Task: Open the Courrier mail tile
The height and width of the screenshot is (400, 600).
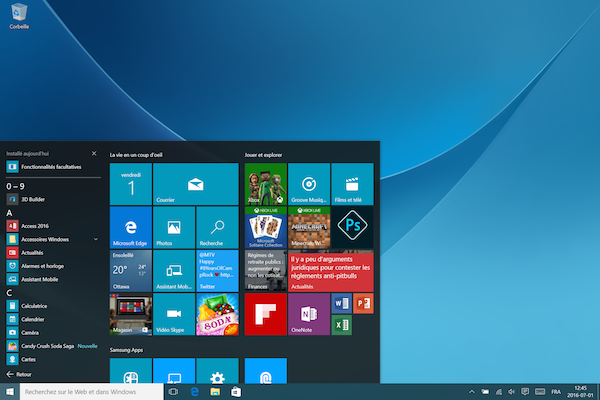Action: 196,184
